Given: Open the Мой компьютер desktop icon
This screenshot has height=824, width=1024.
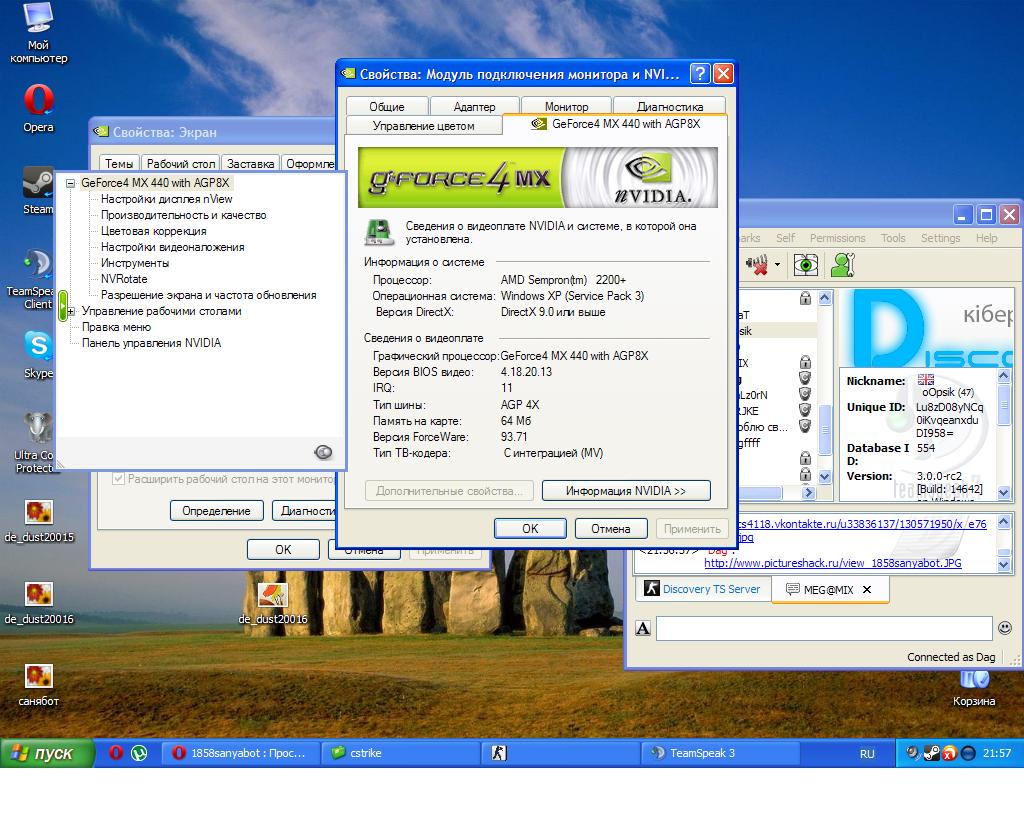Looking at the screenshot, I should (x=39, y=33).
